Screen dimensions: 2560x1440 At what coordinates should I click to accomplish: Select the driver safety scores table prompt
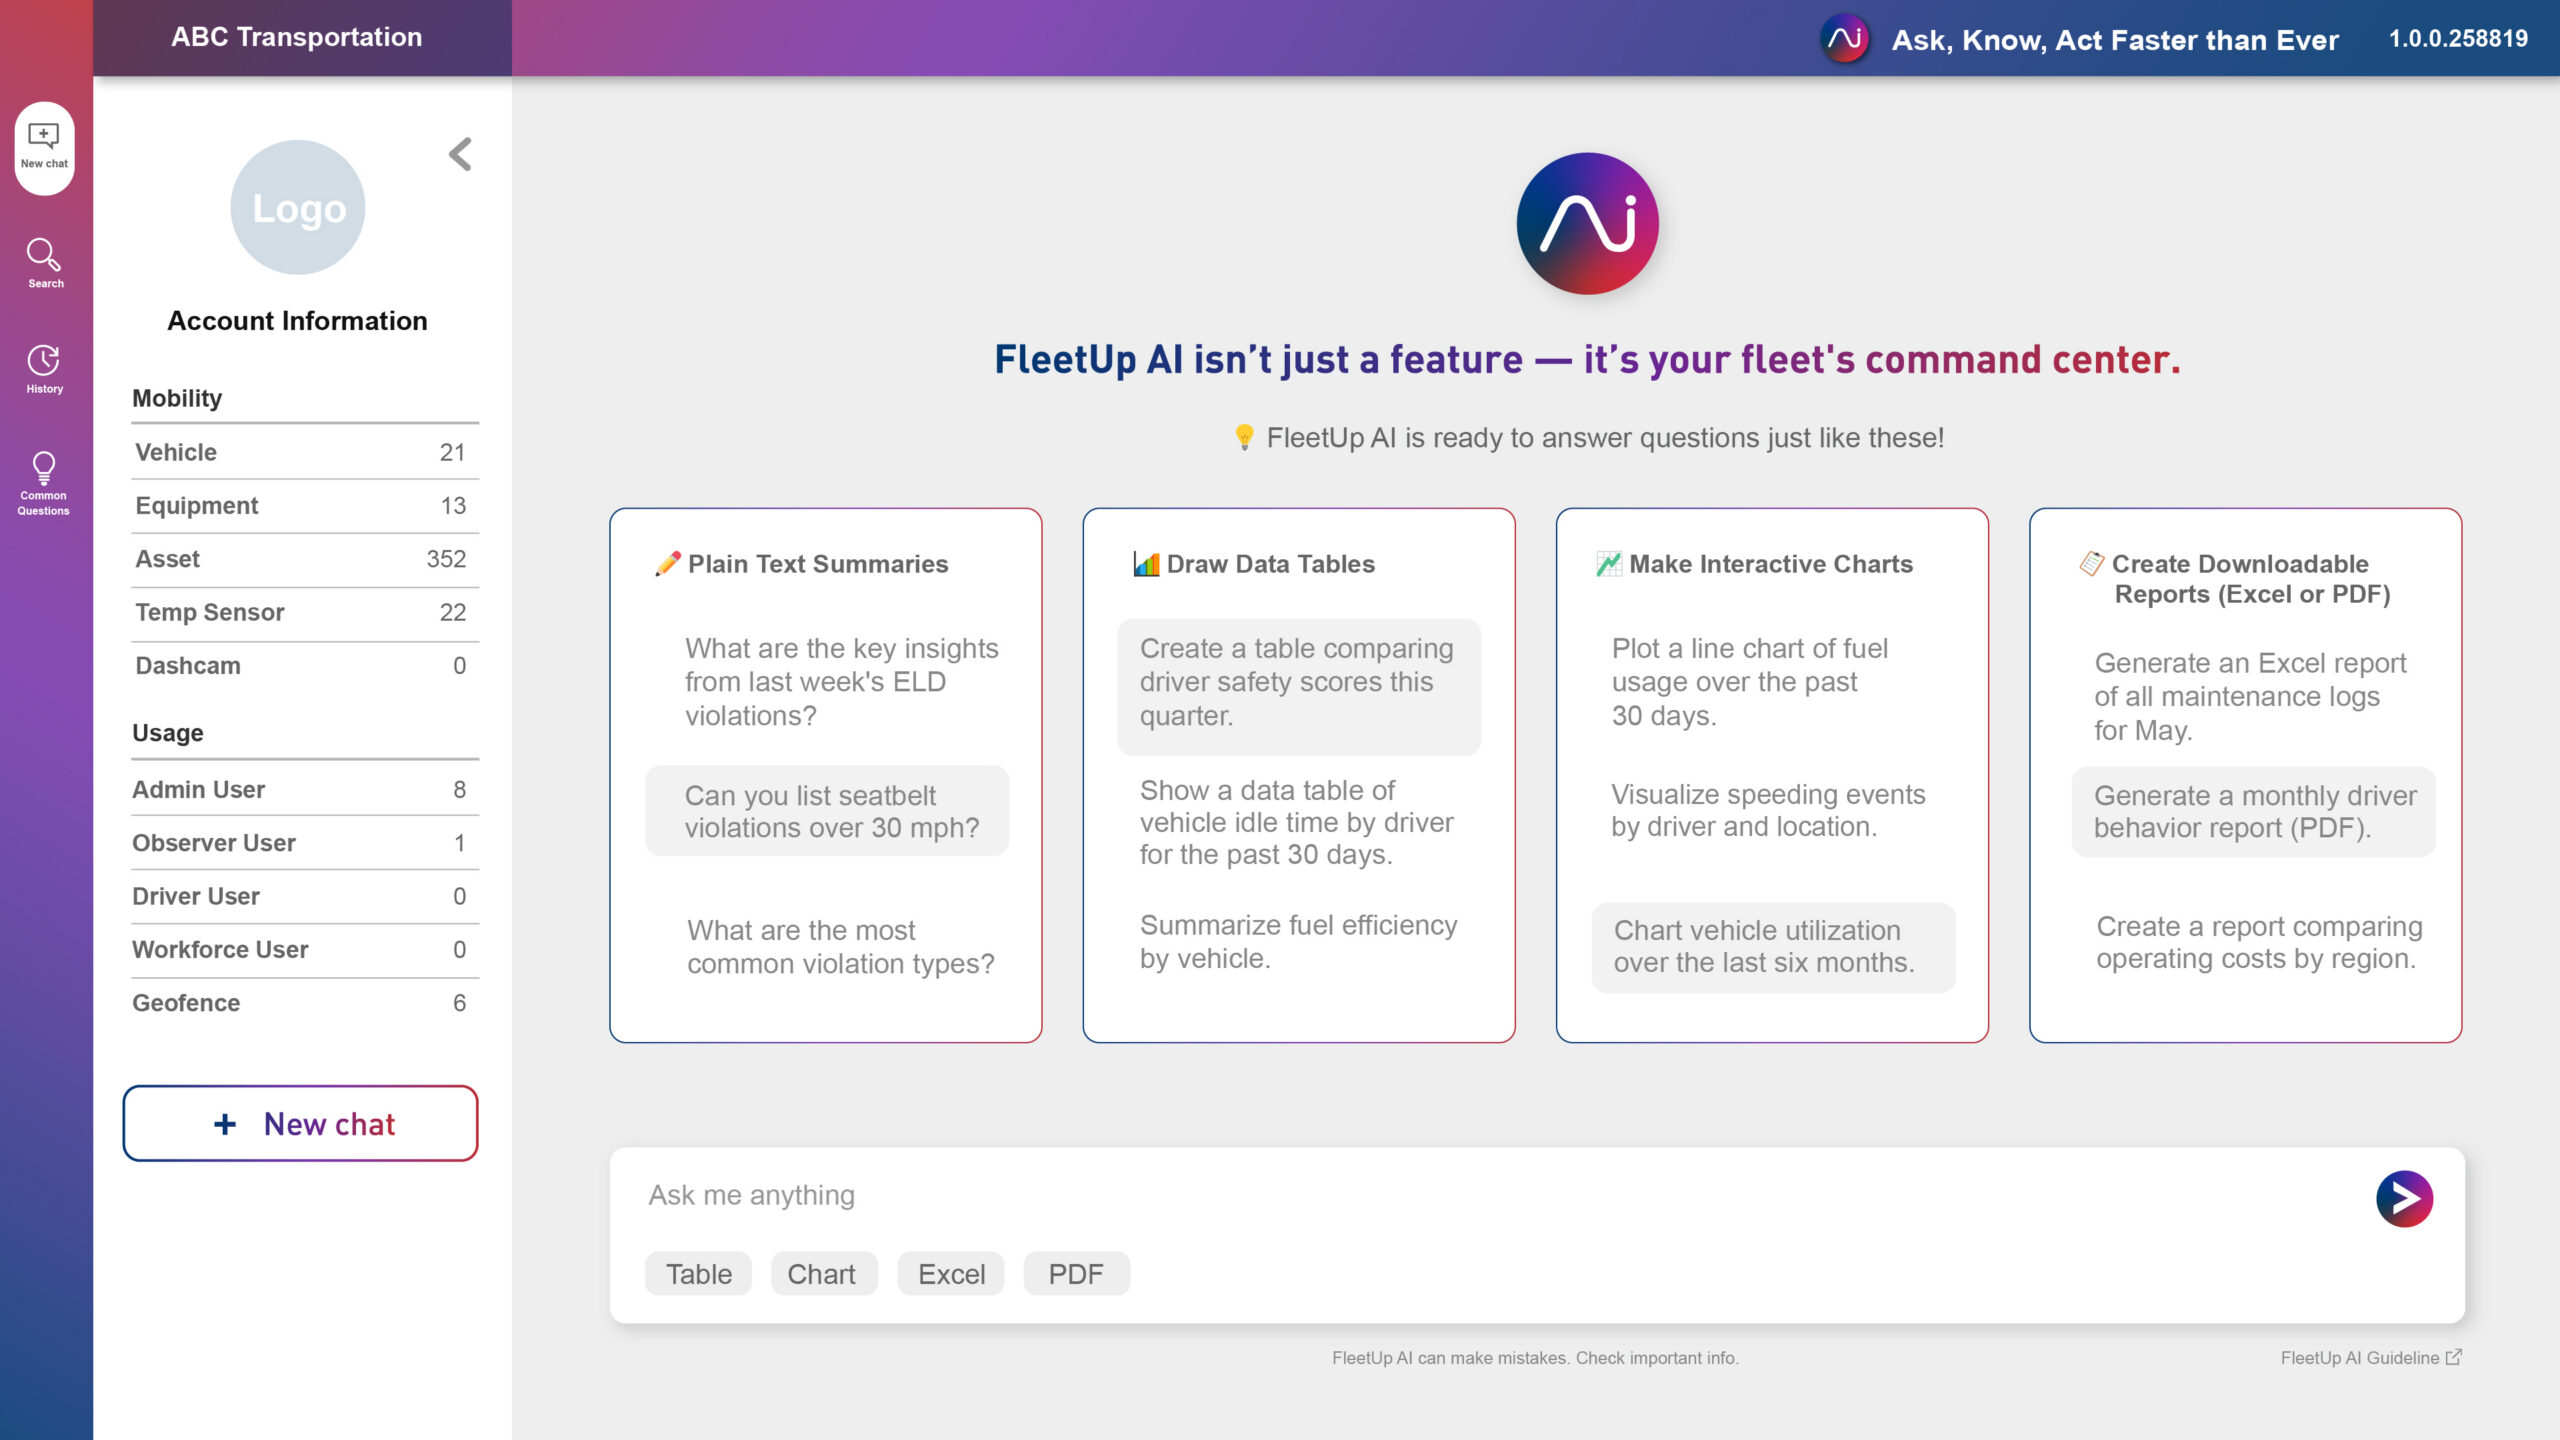(1298, 683)
